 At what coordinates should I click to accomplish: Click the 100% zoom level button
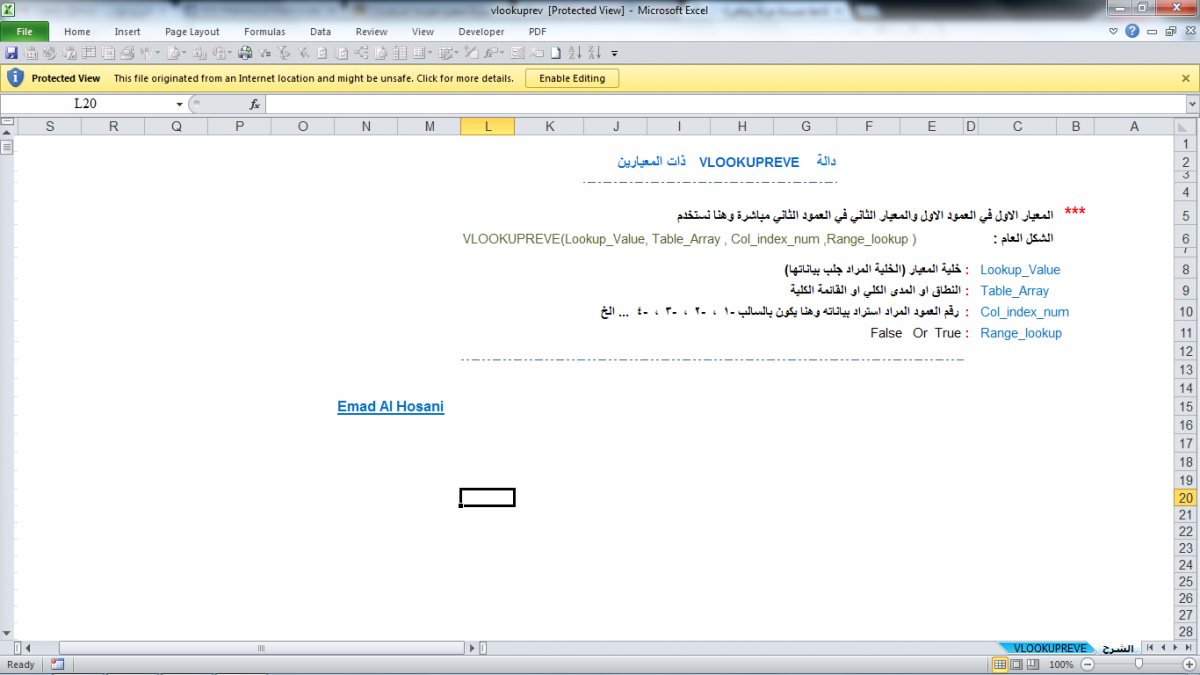[1061, 664]
